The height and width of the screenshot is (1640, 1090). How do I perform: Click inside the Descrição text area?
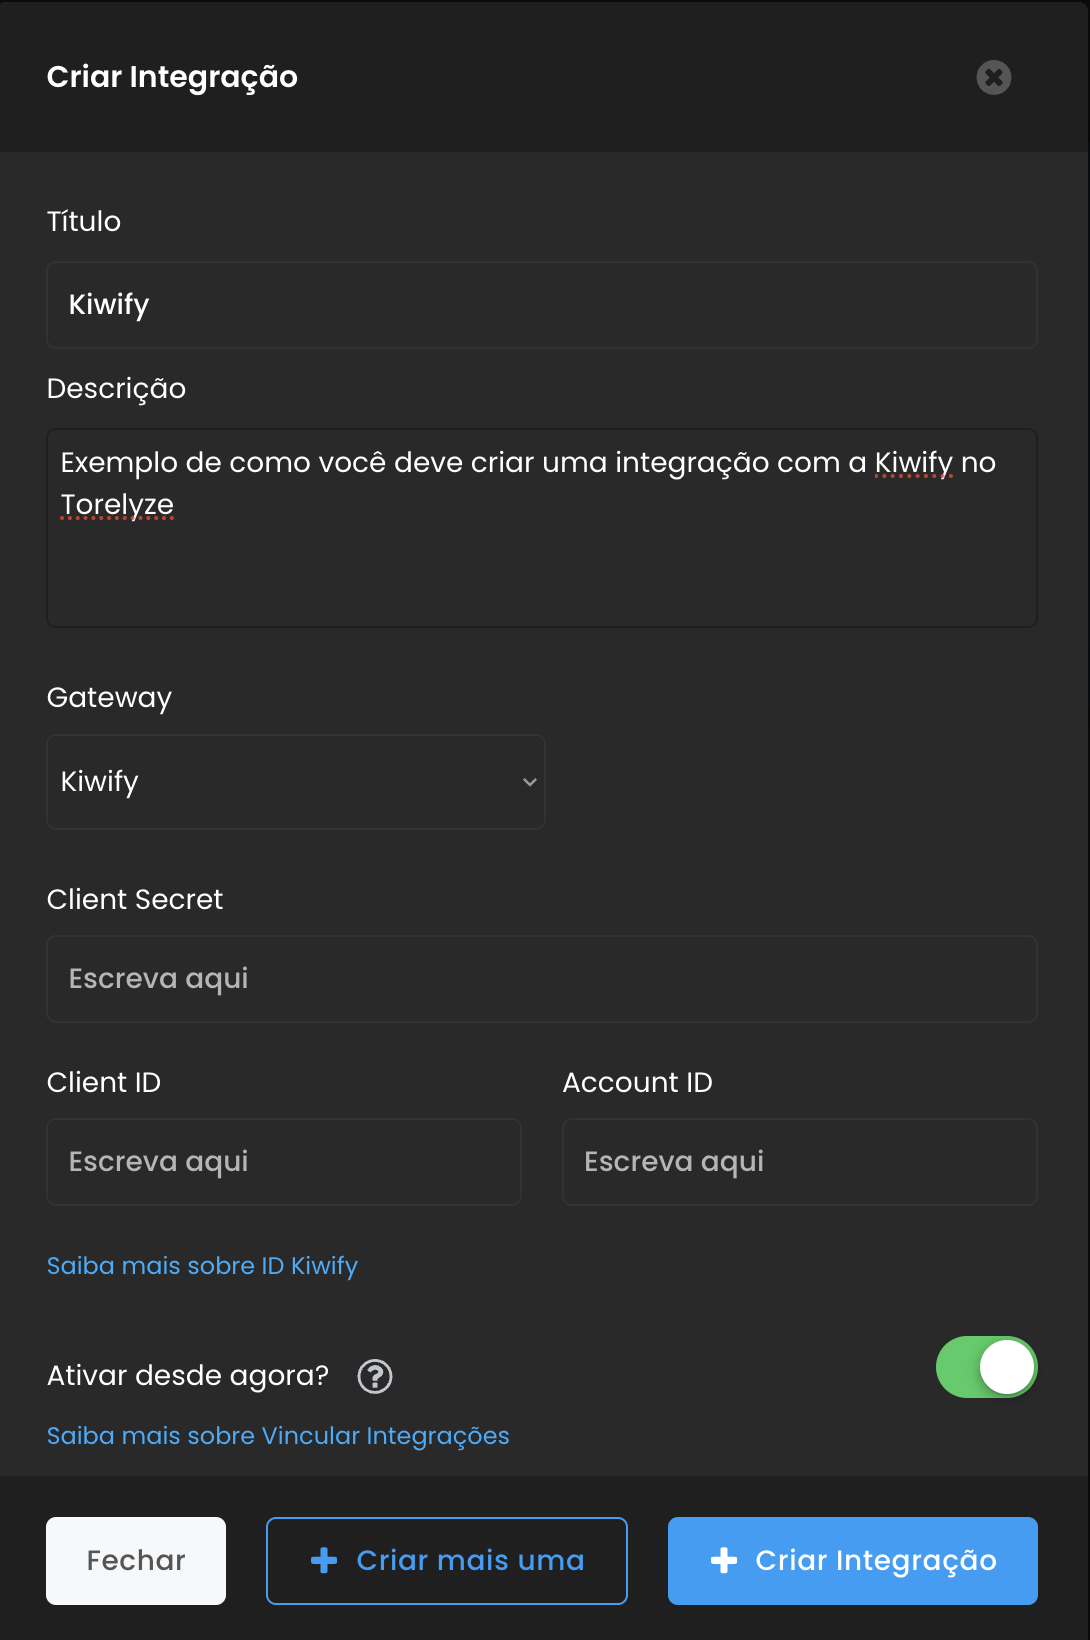point(541,570)
